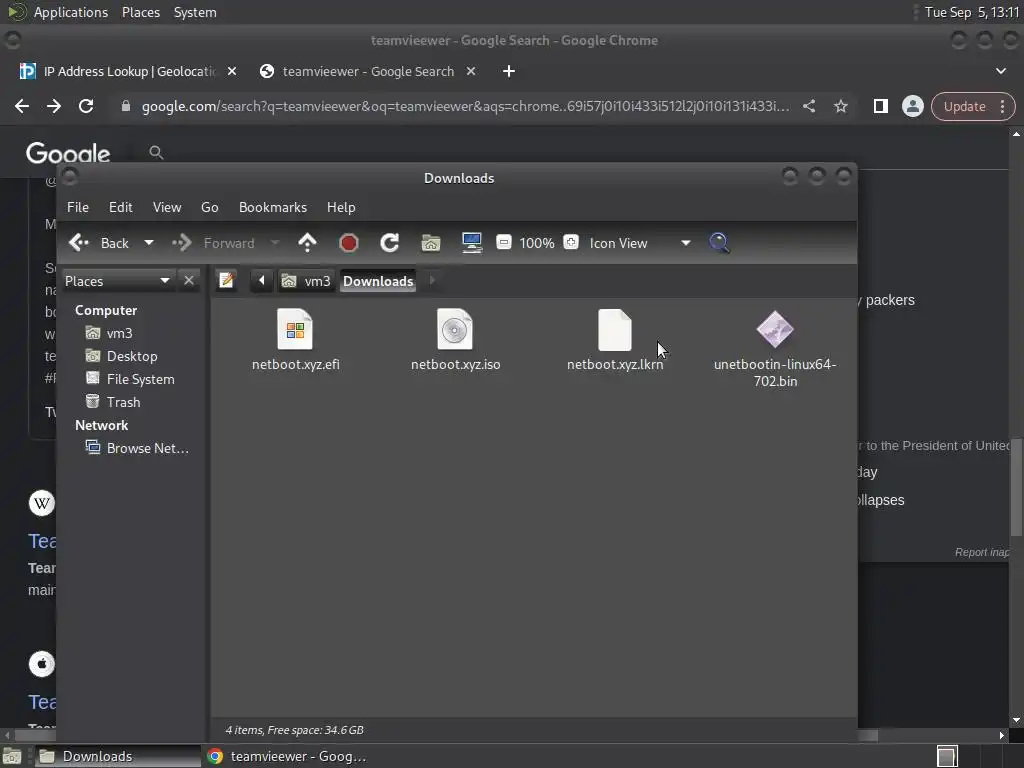Open the Help menu
This screenshot has width=1024, height=768.
341,207
